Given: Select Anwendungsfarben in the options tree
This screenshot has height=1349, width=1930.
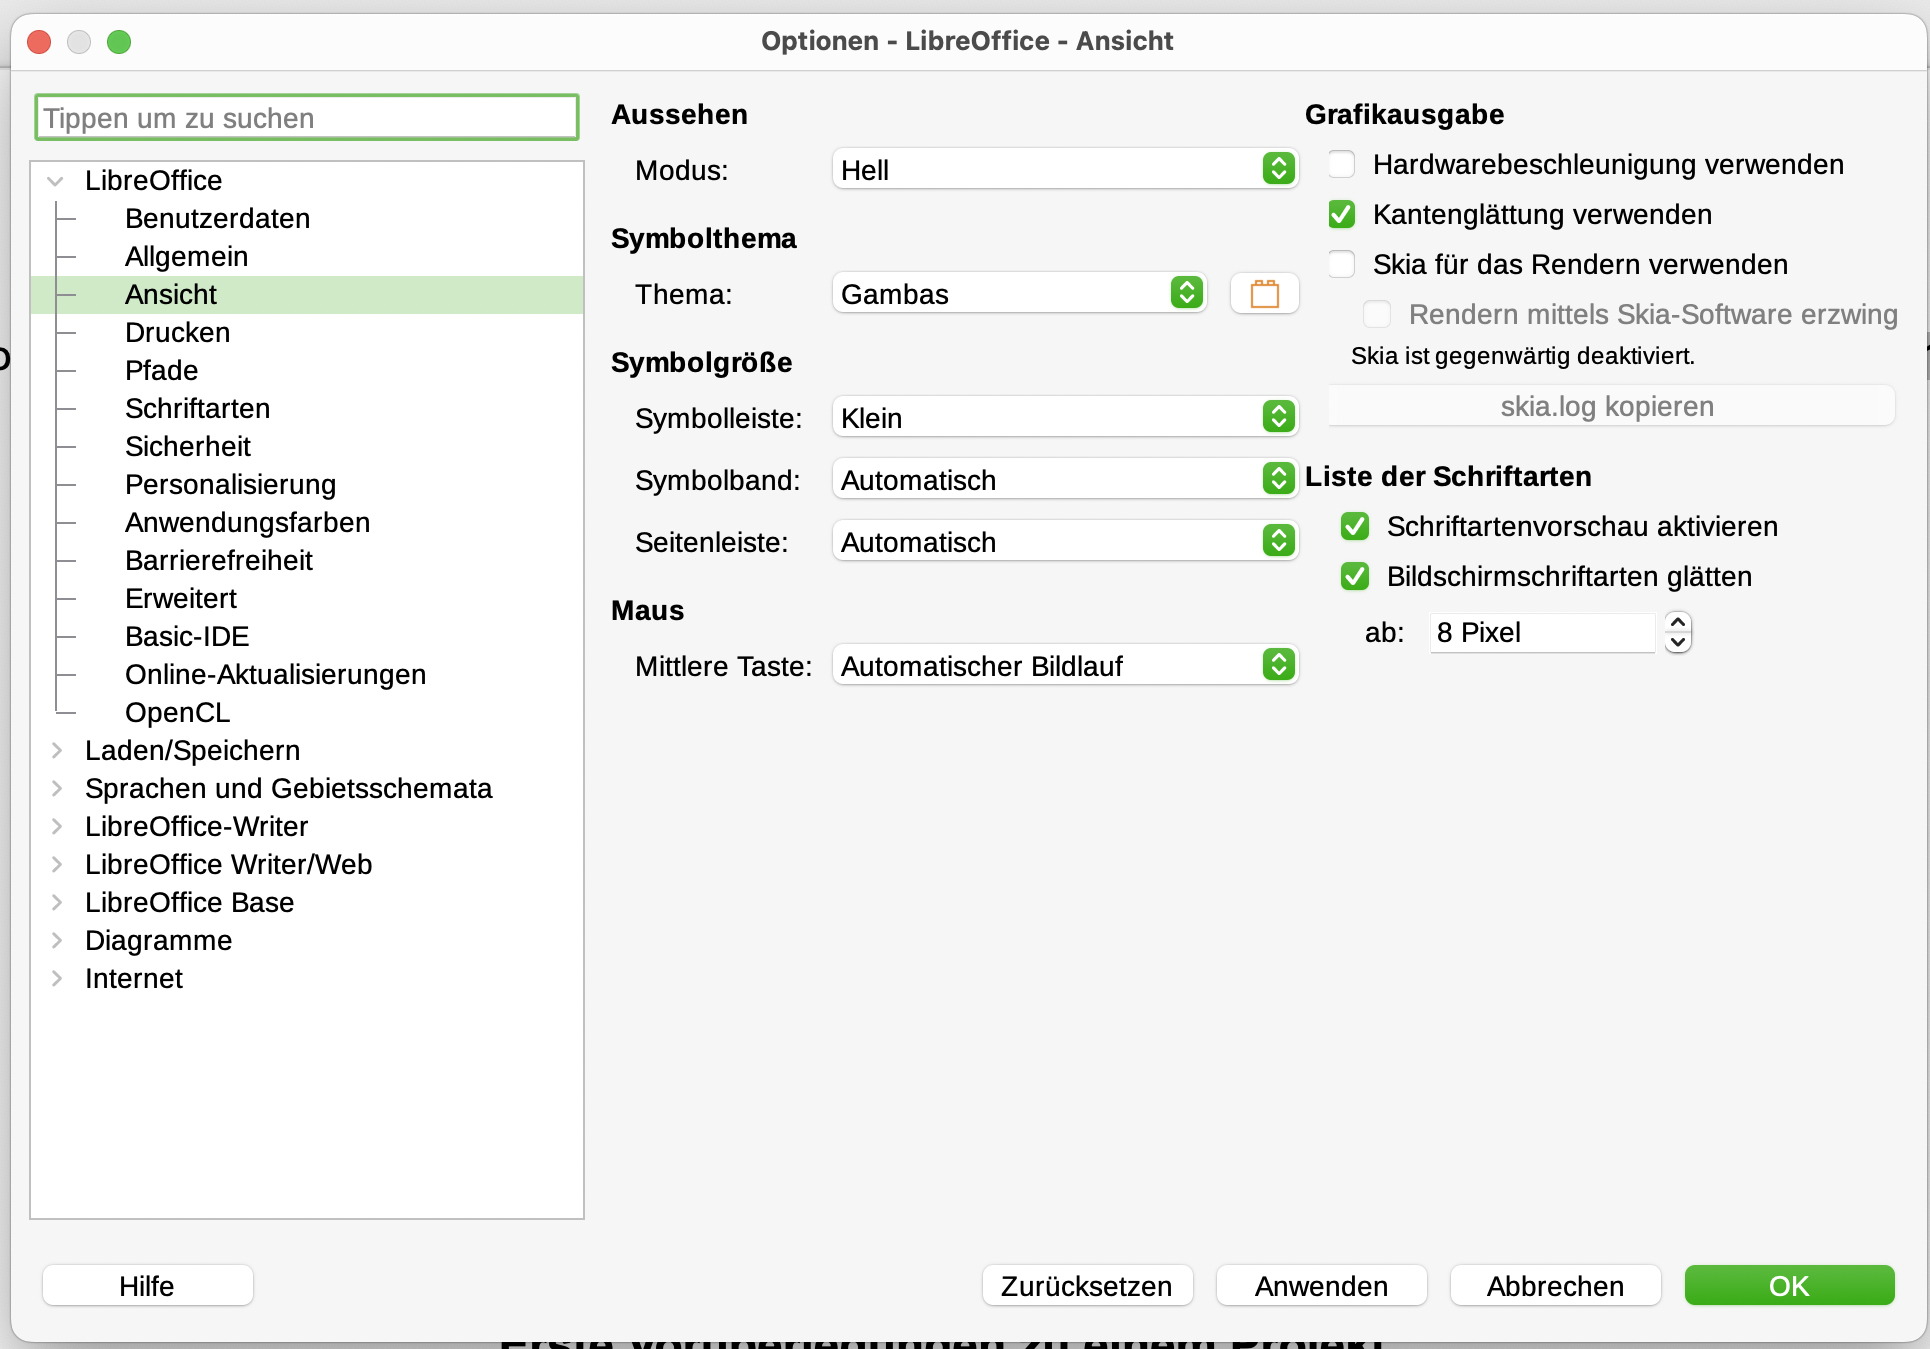Looking at the screenshot, I should [x=247, y=522].
